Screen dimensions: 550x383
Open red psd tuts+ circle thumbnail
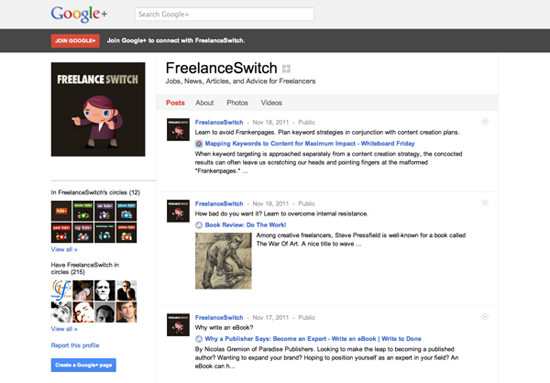61,233
